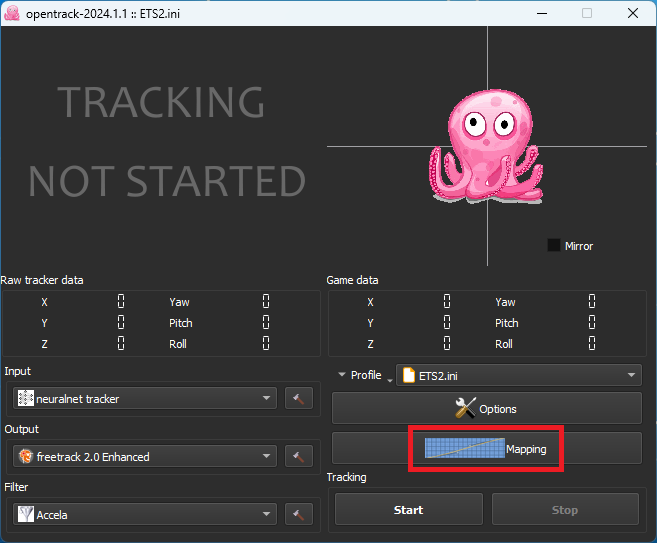Expand the Input tracker dropdown
Viewport: 657px width, 543px height.
click(145, 398)
